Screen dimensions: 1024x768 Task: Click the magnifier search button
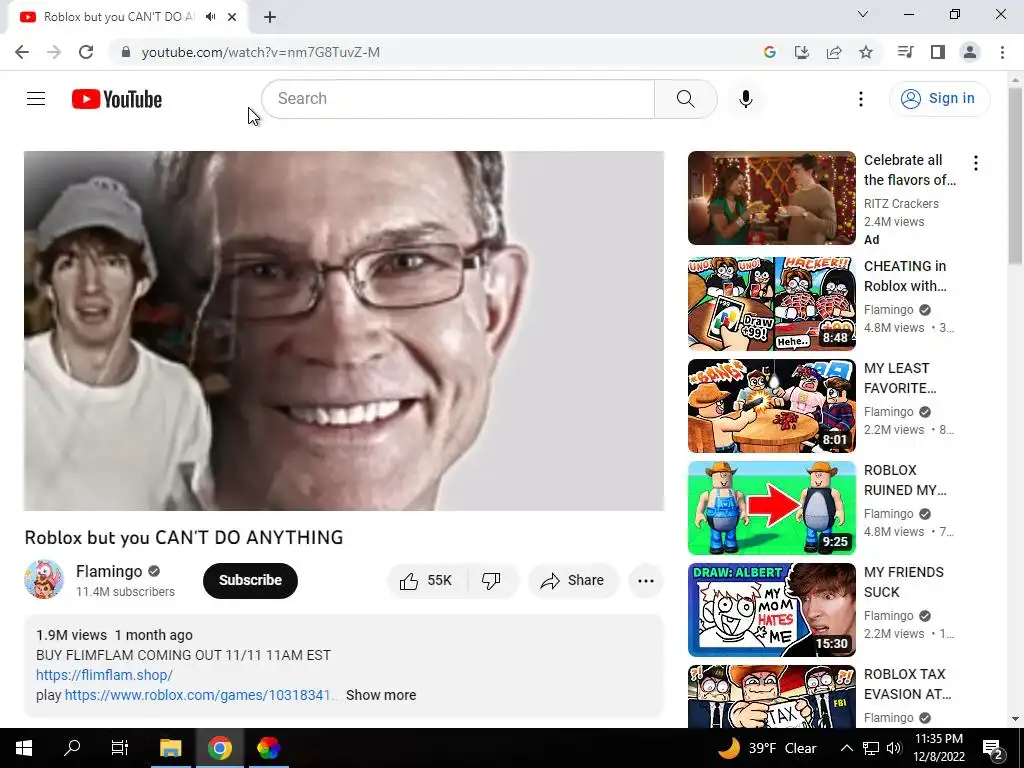point(685,99)
